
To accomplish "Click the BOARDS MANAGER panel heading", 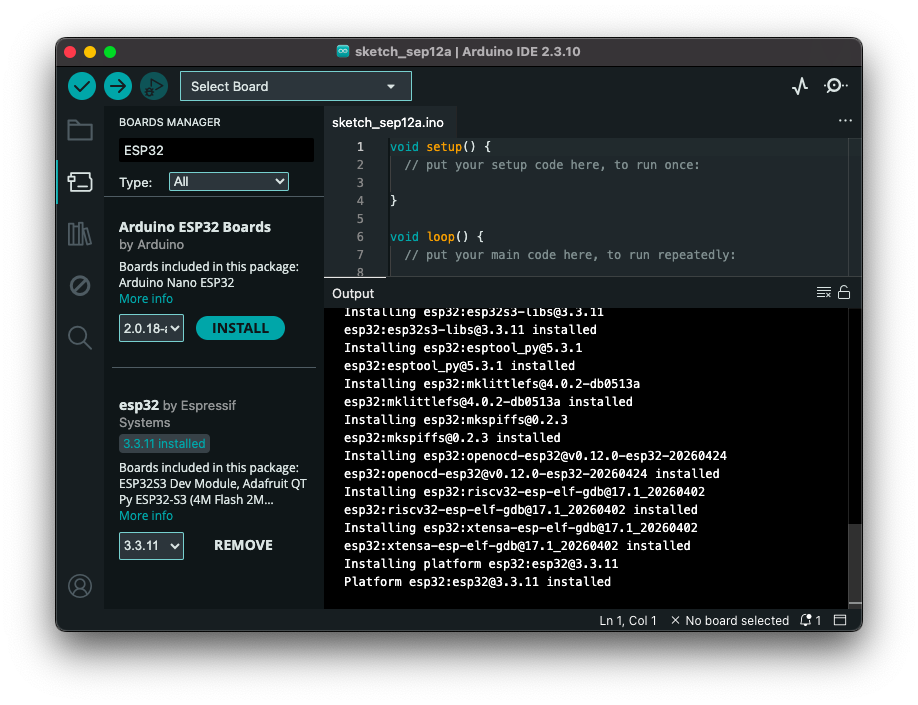I will [x=170, y=122].
